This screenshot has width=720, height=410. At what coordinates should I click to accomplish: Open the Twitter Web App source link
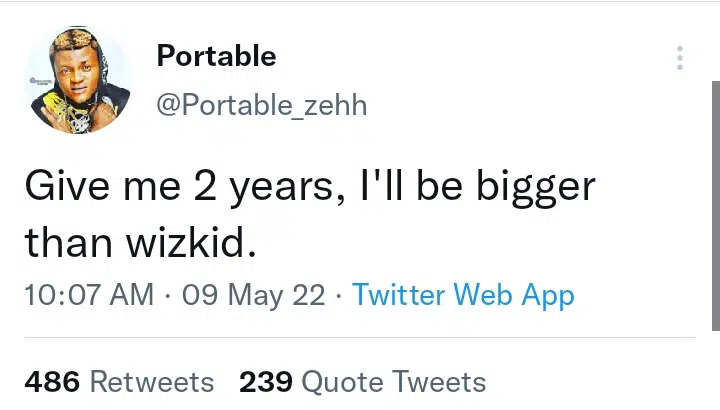[x=463, y=295]
